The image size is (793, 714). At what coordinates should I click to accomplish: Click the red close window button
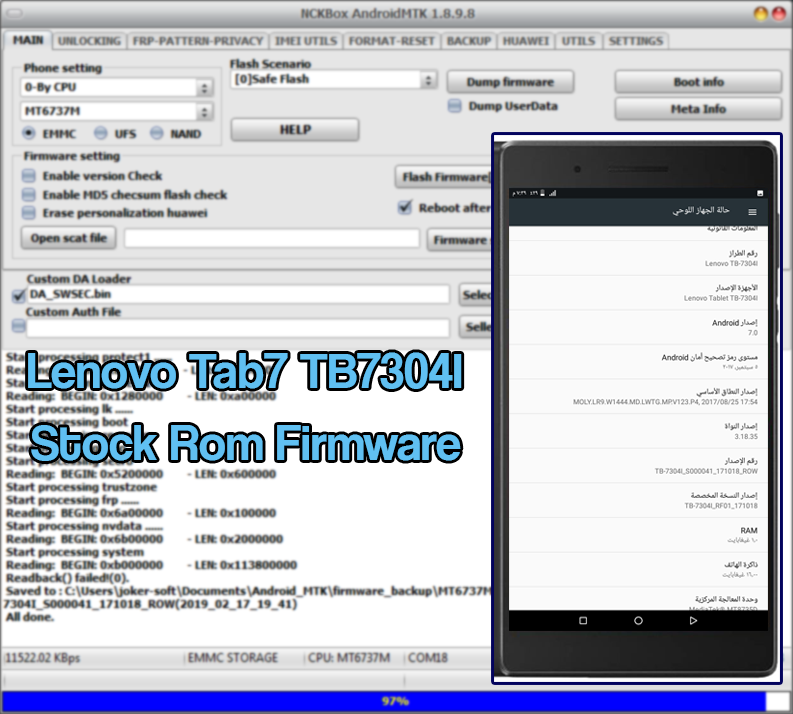click(x=778, y=14)
